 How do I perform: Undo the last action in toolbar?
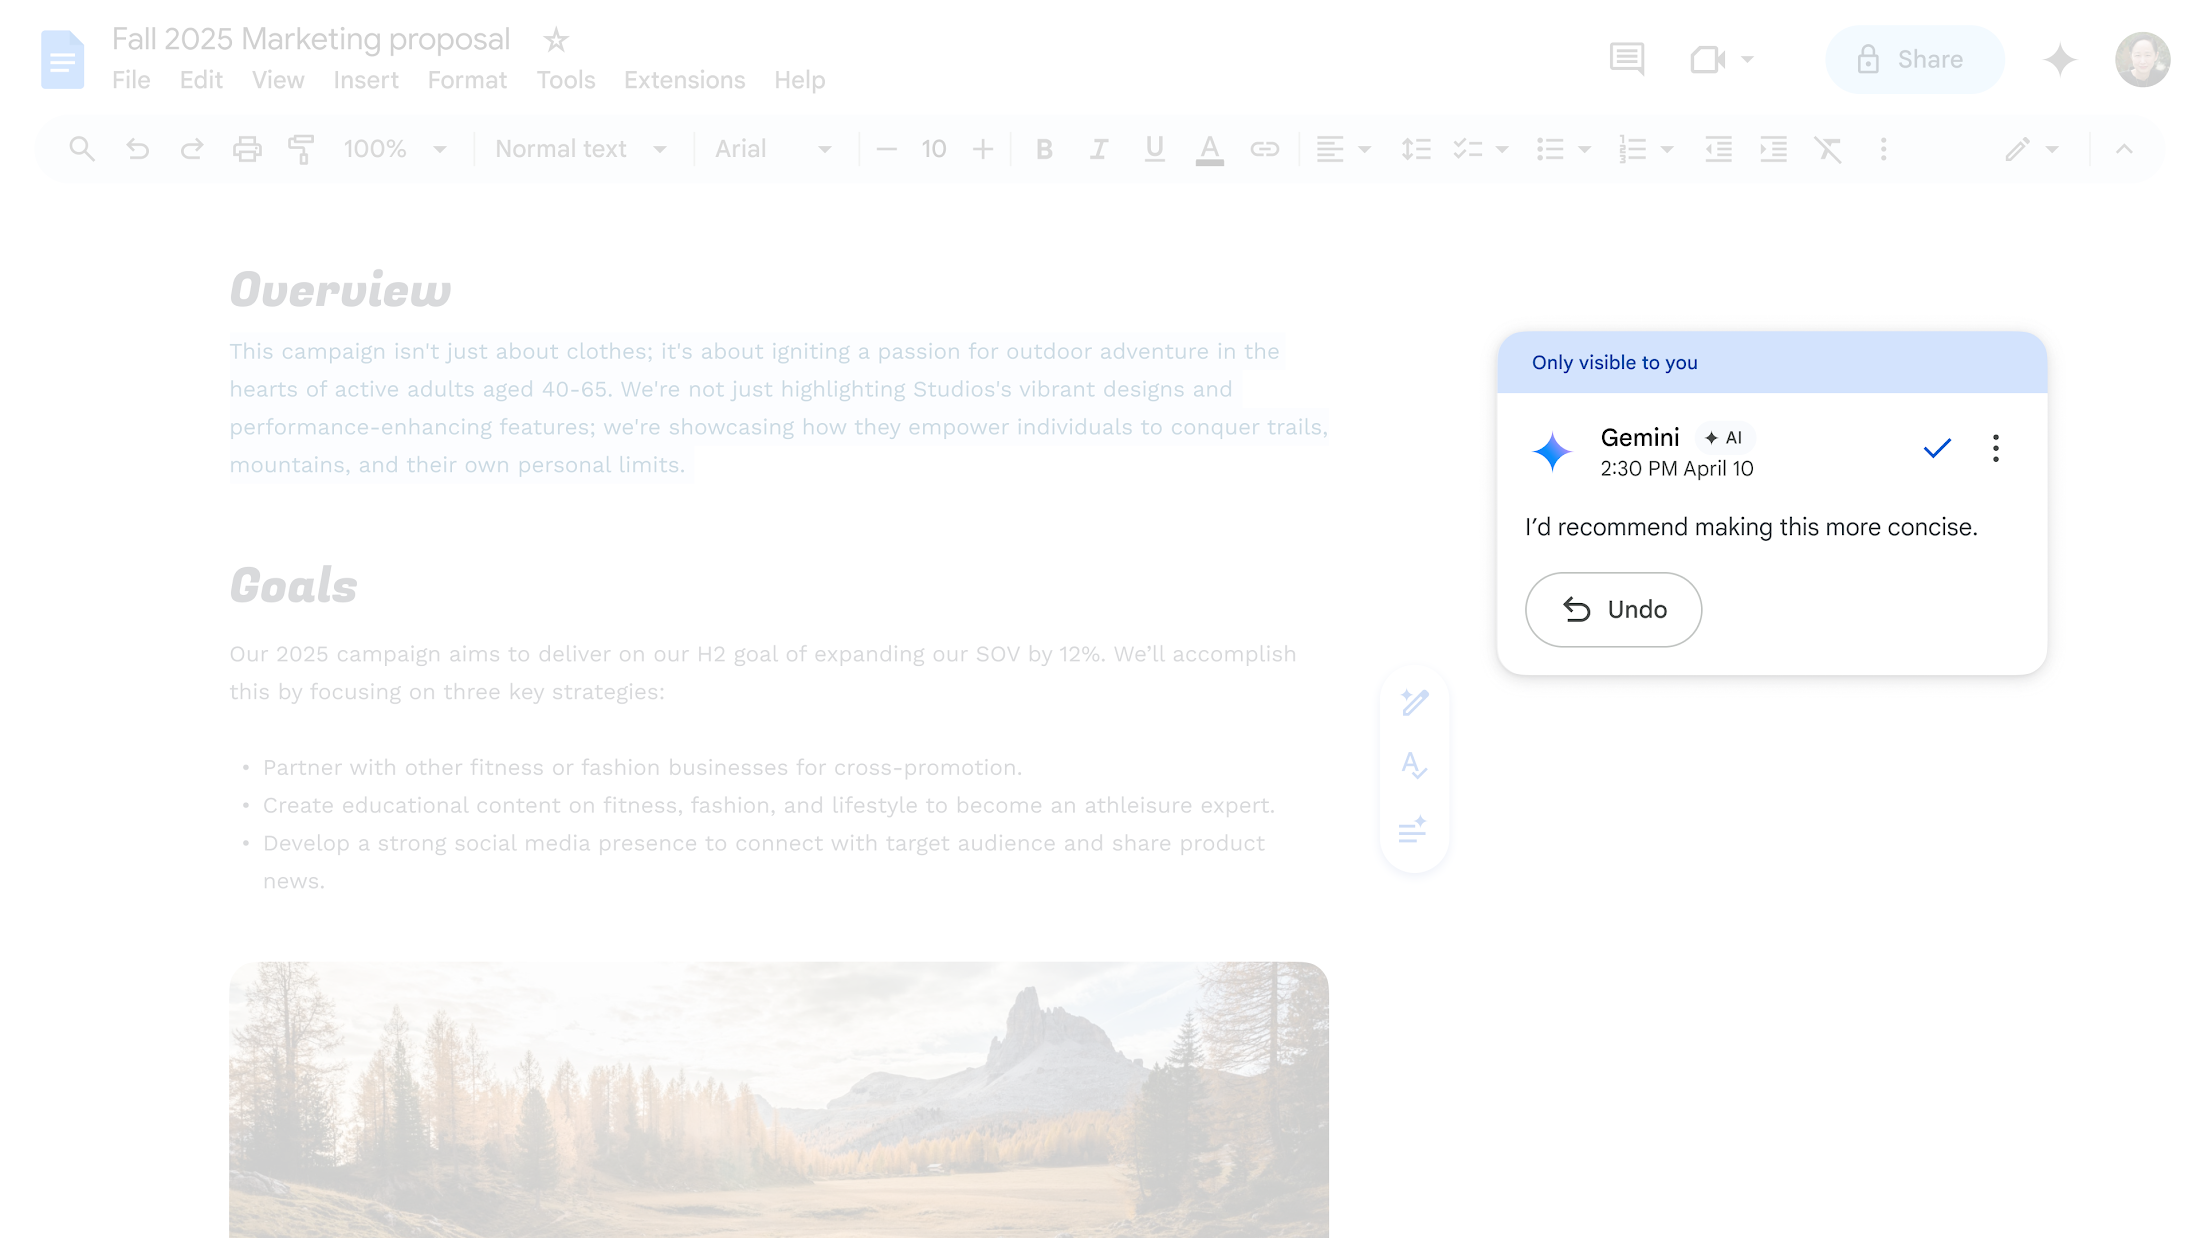(x=138, y=150)
